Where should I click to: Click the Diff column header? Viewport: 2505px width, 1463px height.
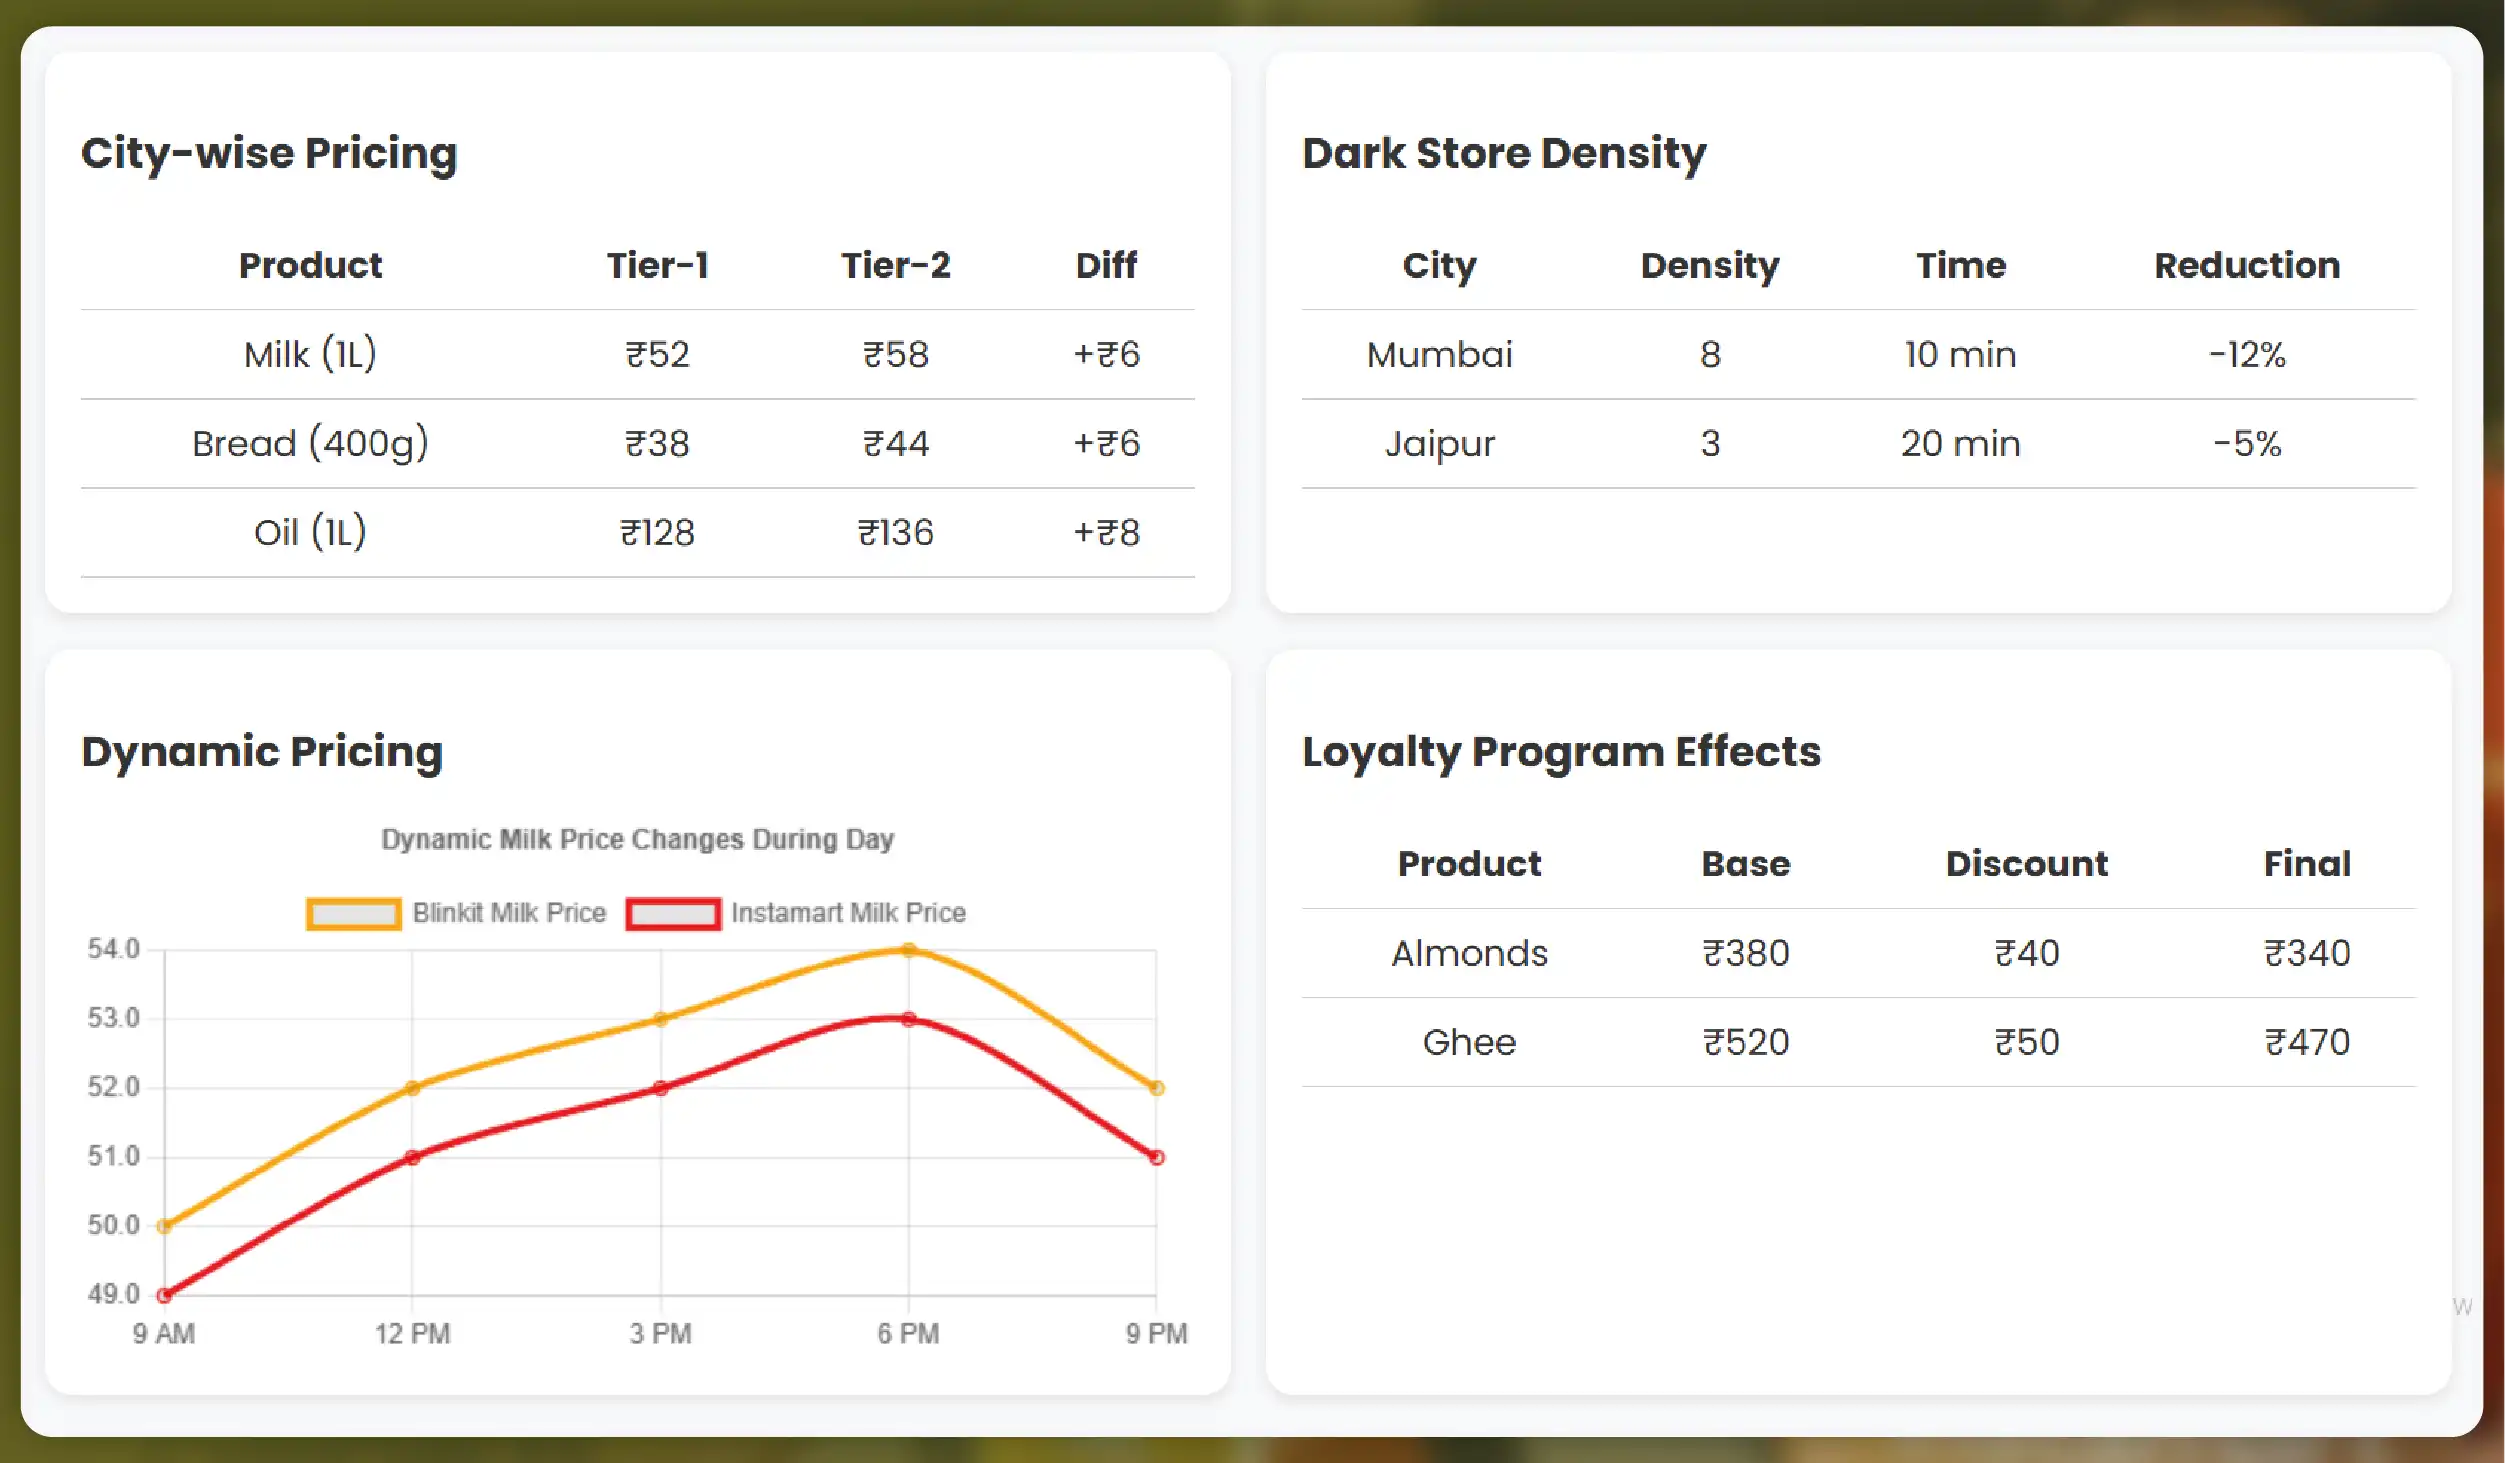coord(1106,265)
